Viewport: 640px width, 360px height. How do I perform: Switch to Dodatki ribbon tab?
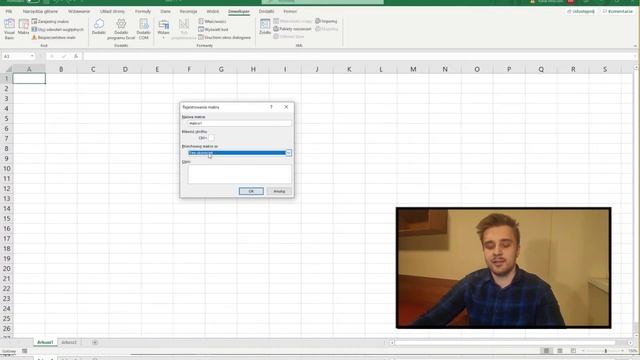[x=266, y=11]
